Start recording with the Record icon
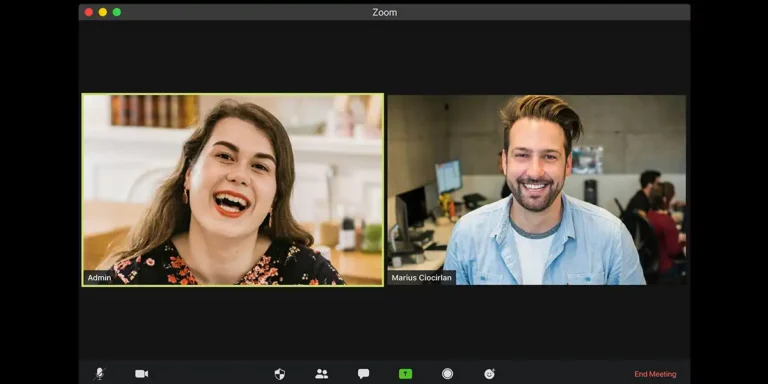768x384 pixels. (x=447, y=374)
